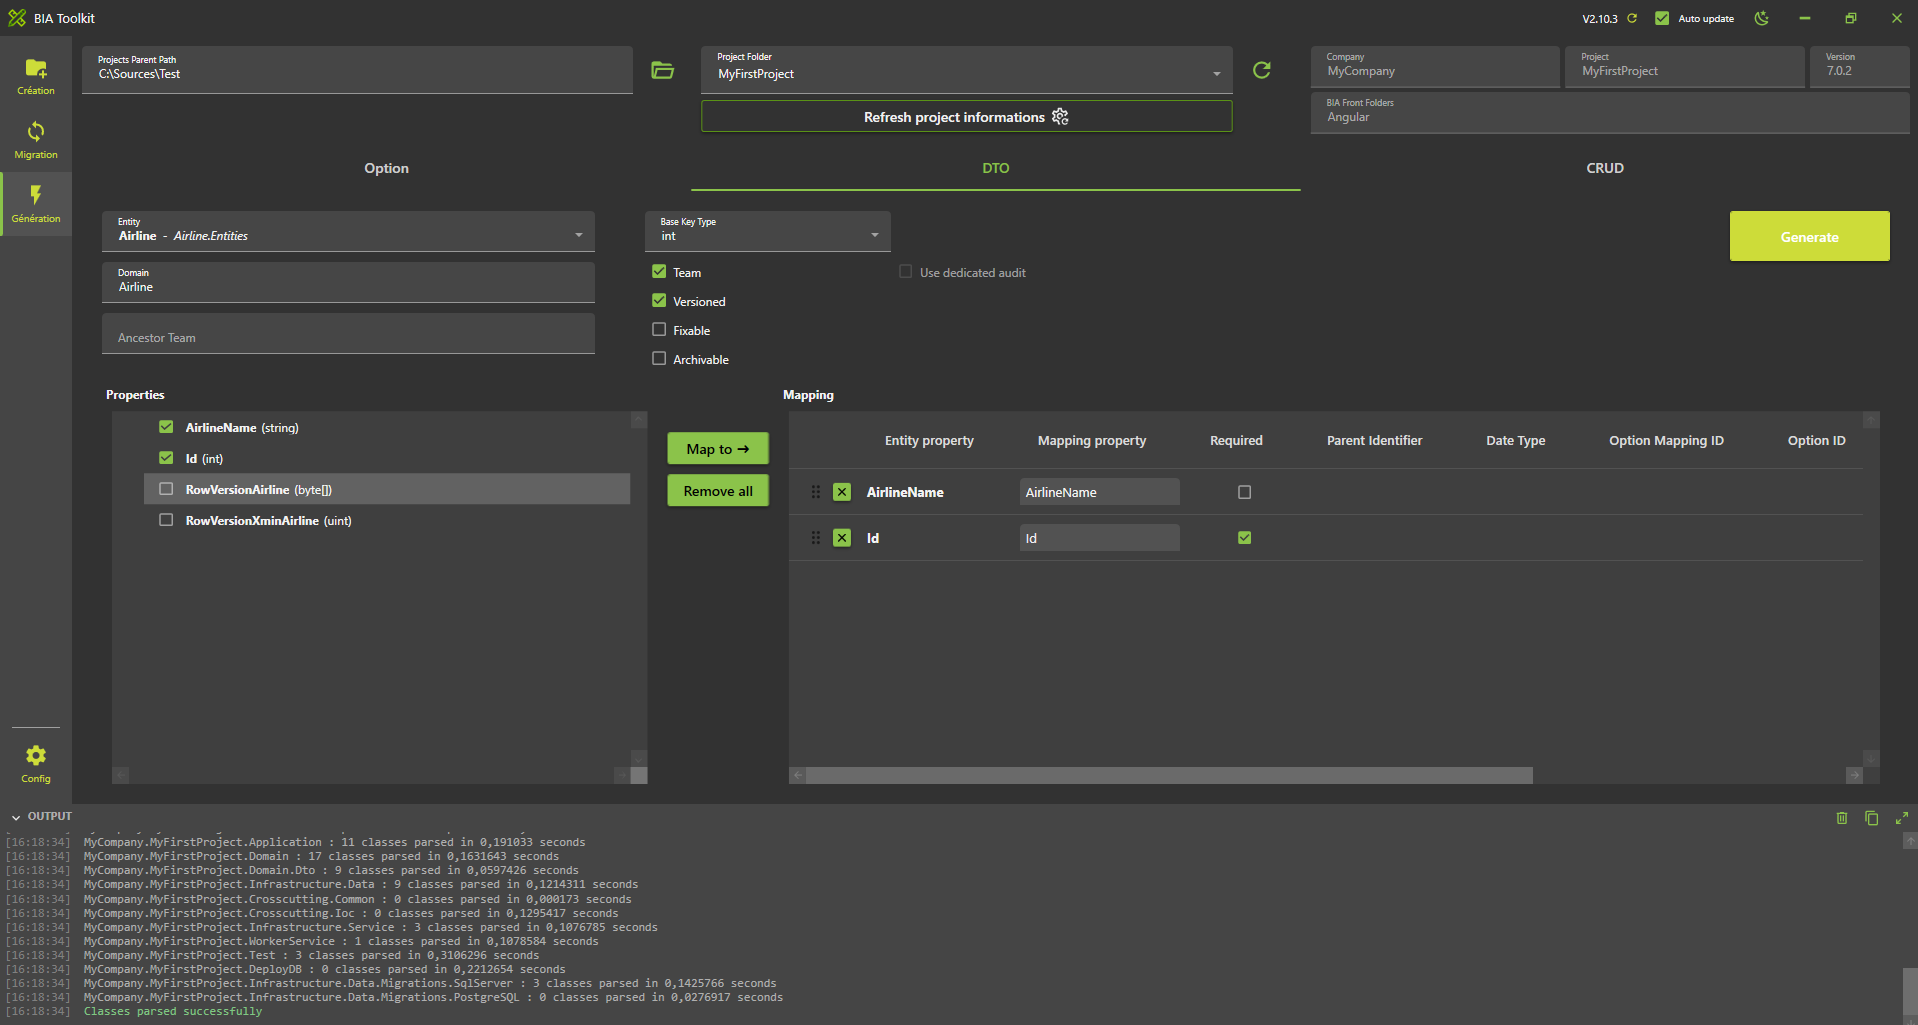Image resolution: width=1918 pixels, height=1025 pixels.
Task: Click output panel vertical scrollbar thumb
Action: click(1909, 991)
